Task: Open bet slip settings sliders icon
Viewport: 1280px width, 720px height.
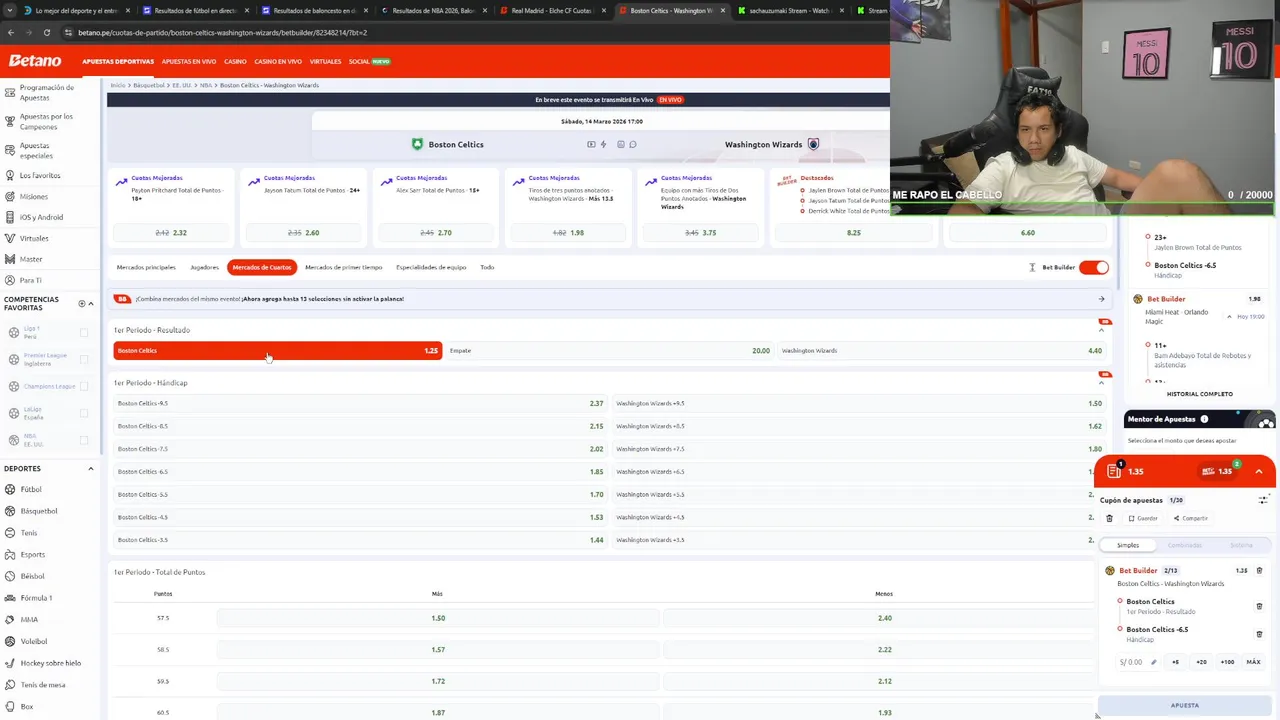Action: pyautogui.click(x=1263, y=500)
